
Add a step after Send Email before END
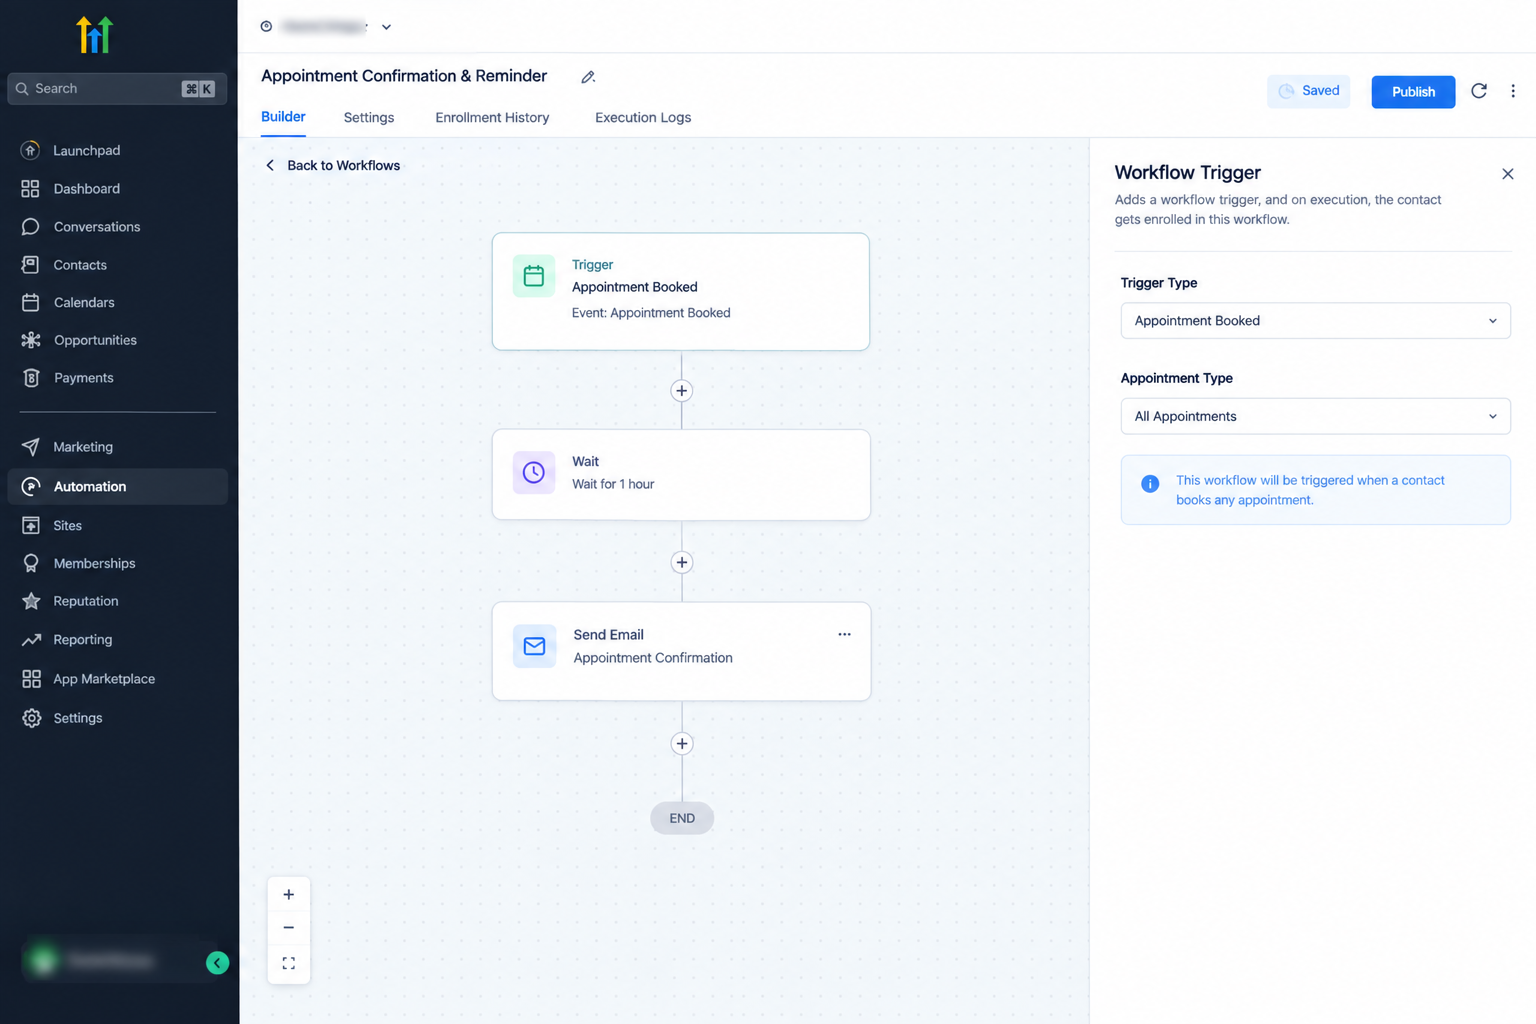coord(682,743)
